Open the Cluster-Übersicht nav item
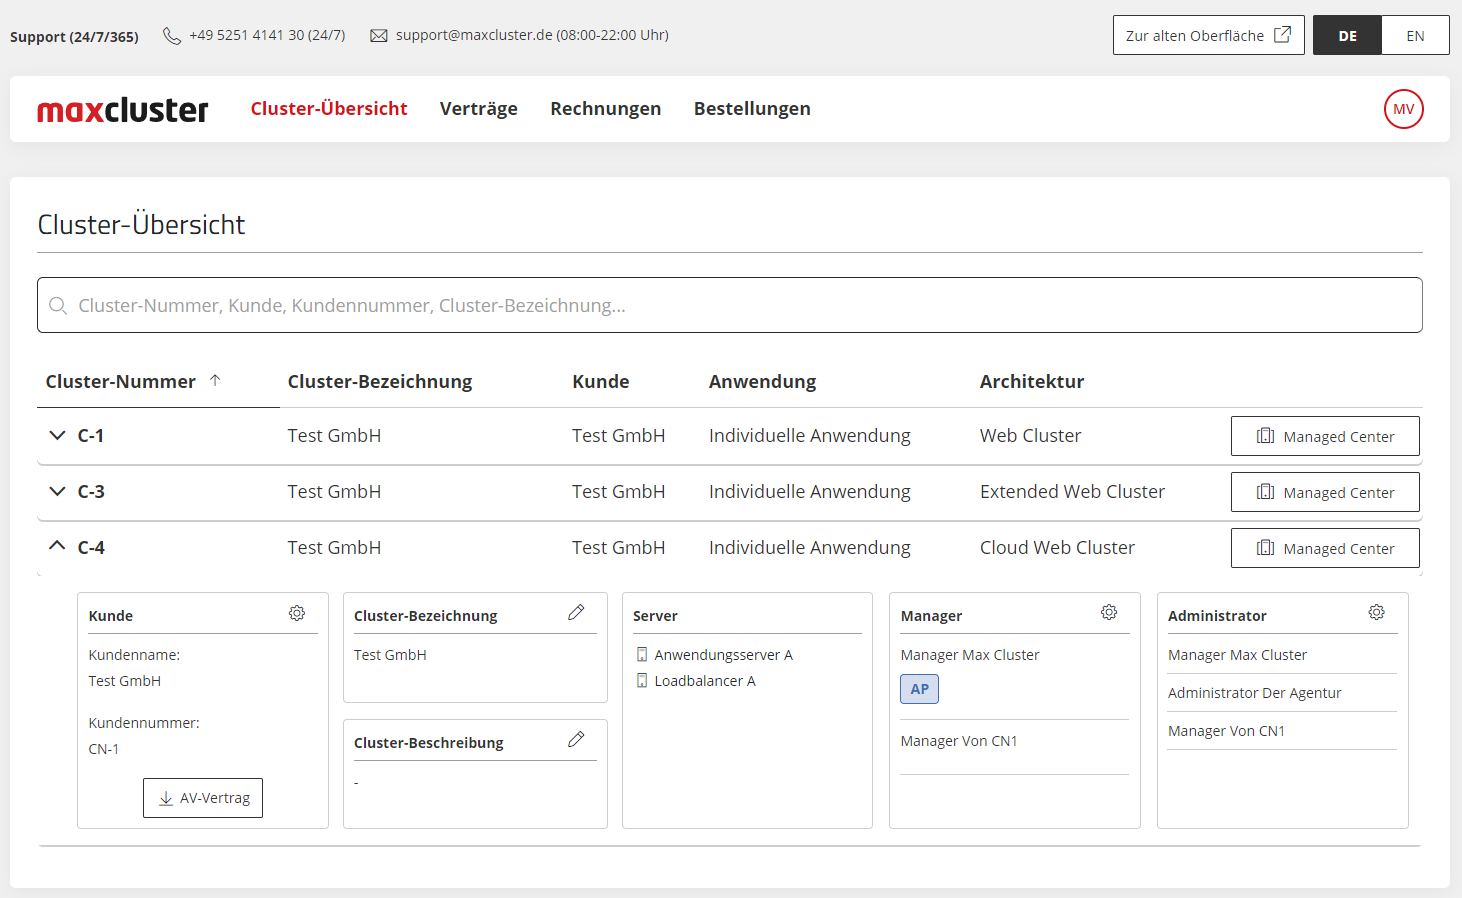 pyautogui.click(x=329, y=108)
